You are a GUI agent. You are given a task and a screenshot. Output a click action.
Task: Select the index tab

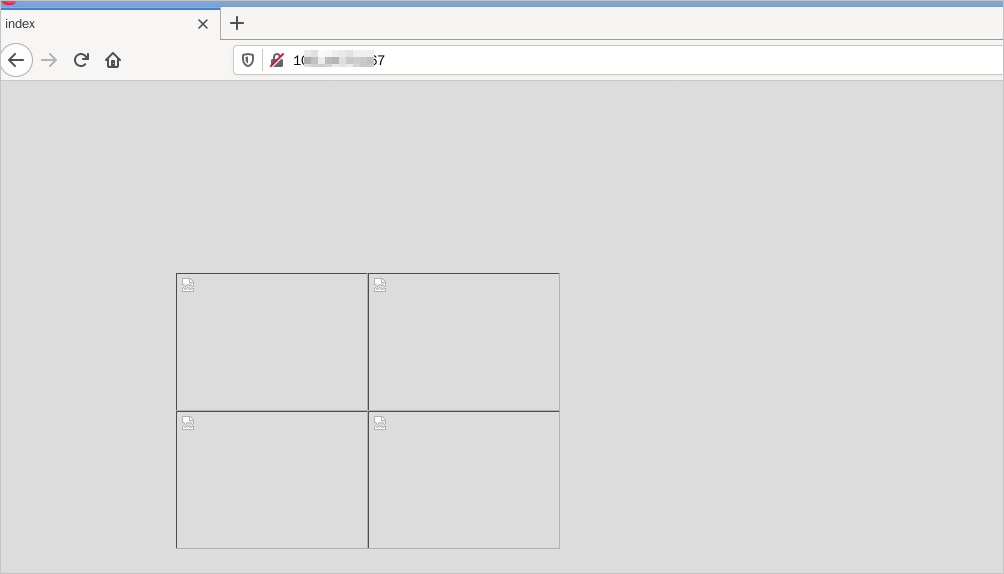pos(110,24)
